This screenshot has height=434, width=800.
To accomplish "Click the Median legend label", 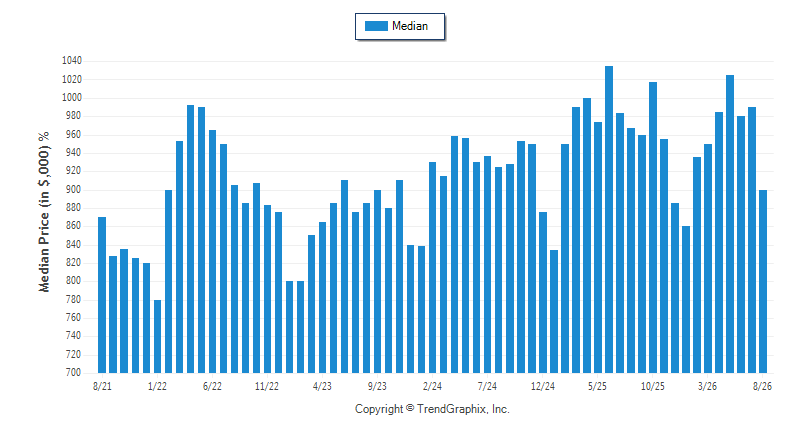I will click(410, 26).
